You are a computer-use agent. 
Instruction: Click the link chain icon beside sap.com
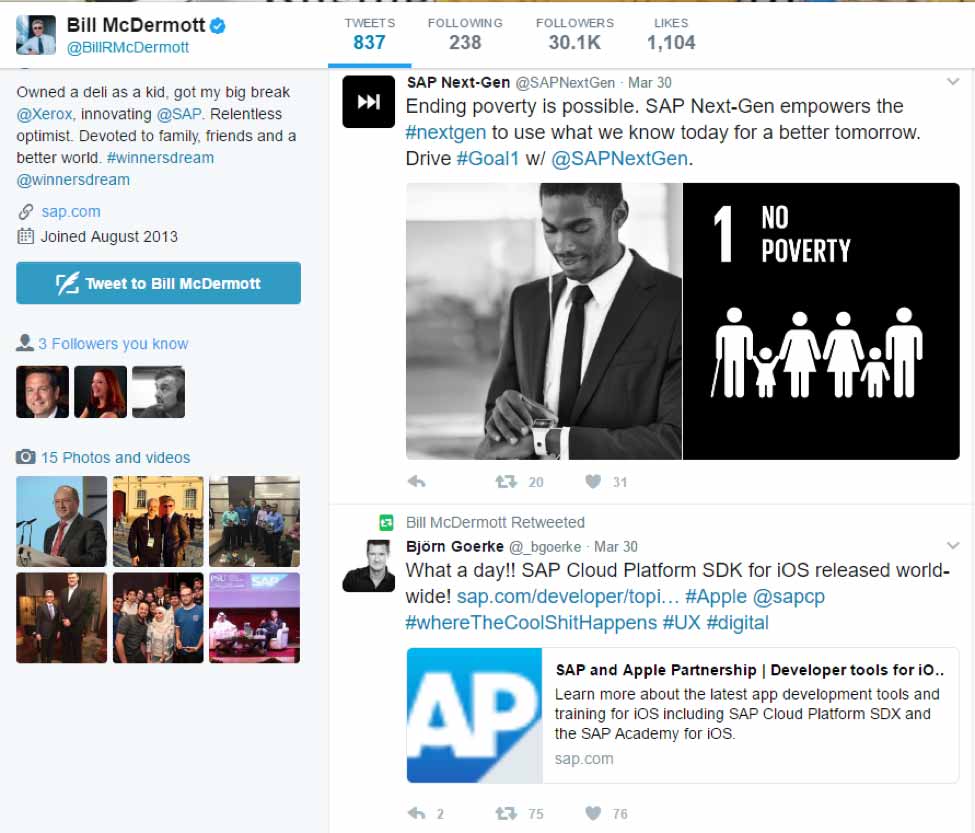(25, 212)
